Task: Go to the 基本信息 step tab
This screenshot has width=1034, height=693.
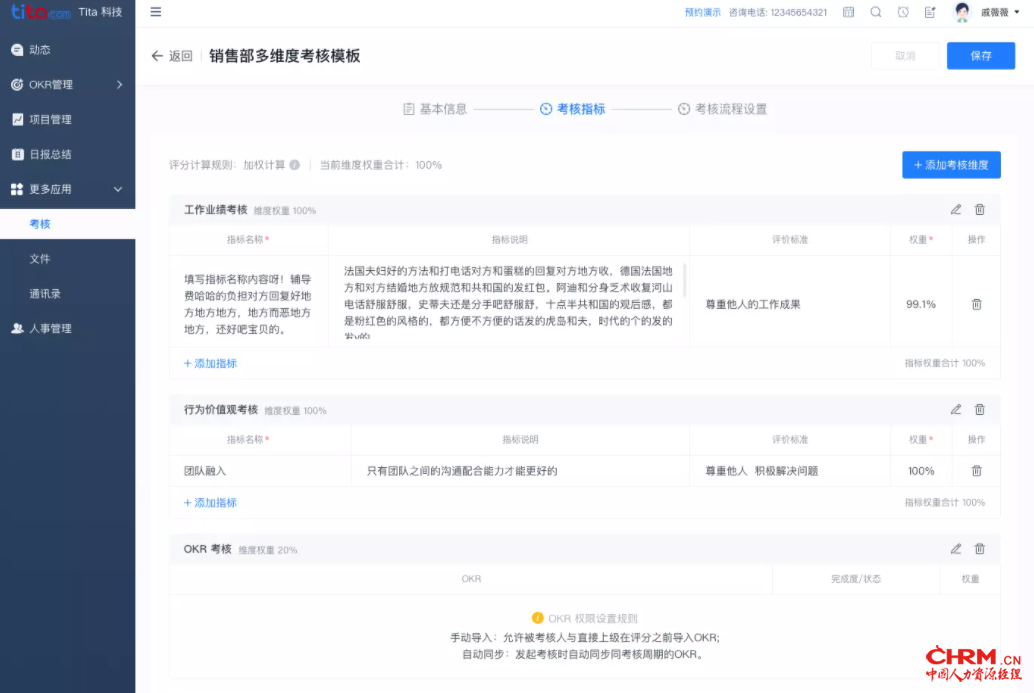Action: pyautogui.click(x=435, y=109)
